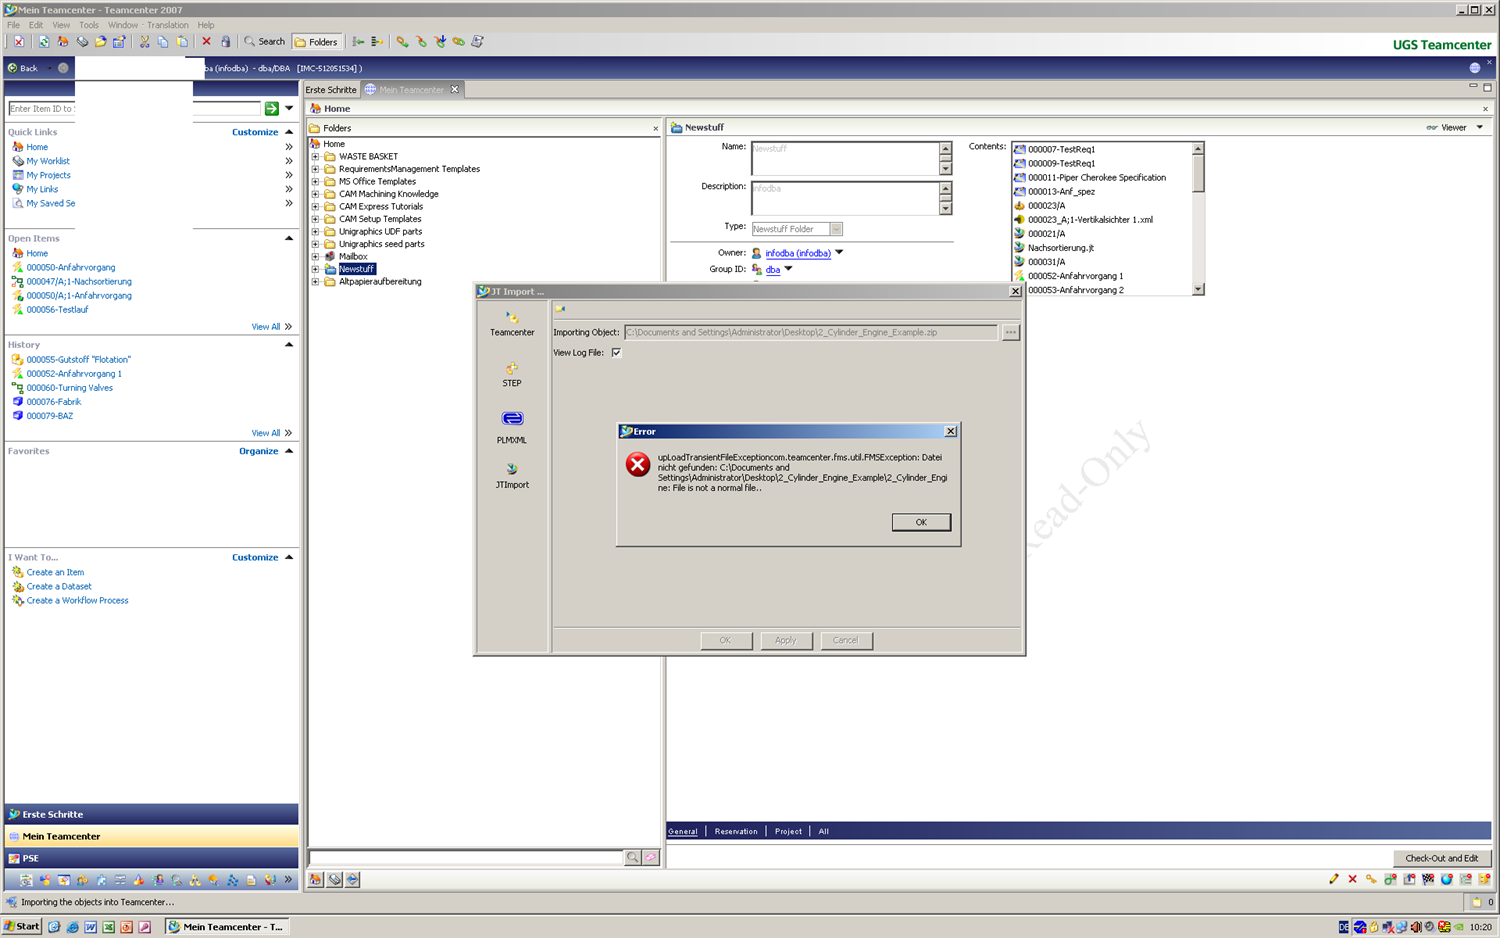Click the Paste icon in the toolbar
1500x938 pixels.
(x=182, y=42)
